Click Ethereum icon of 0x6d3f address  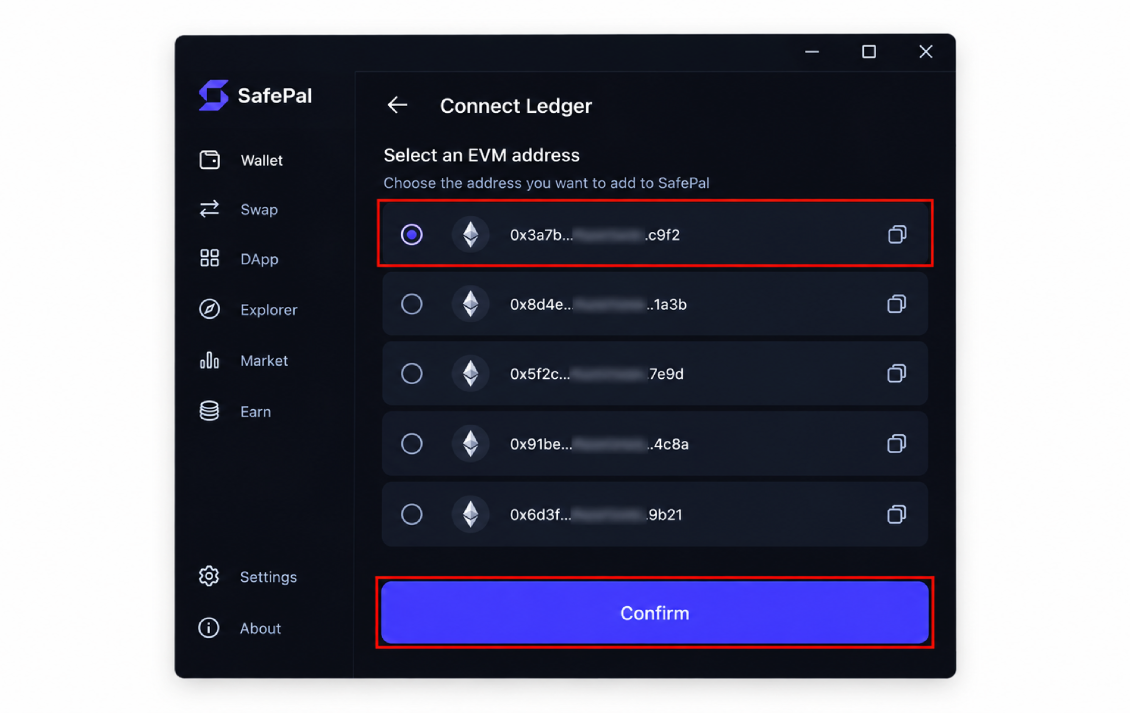(x=471, y=514)
